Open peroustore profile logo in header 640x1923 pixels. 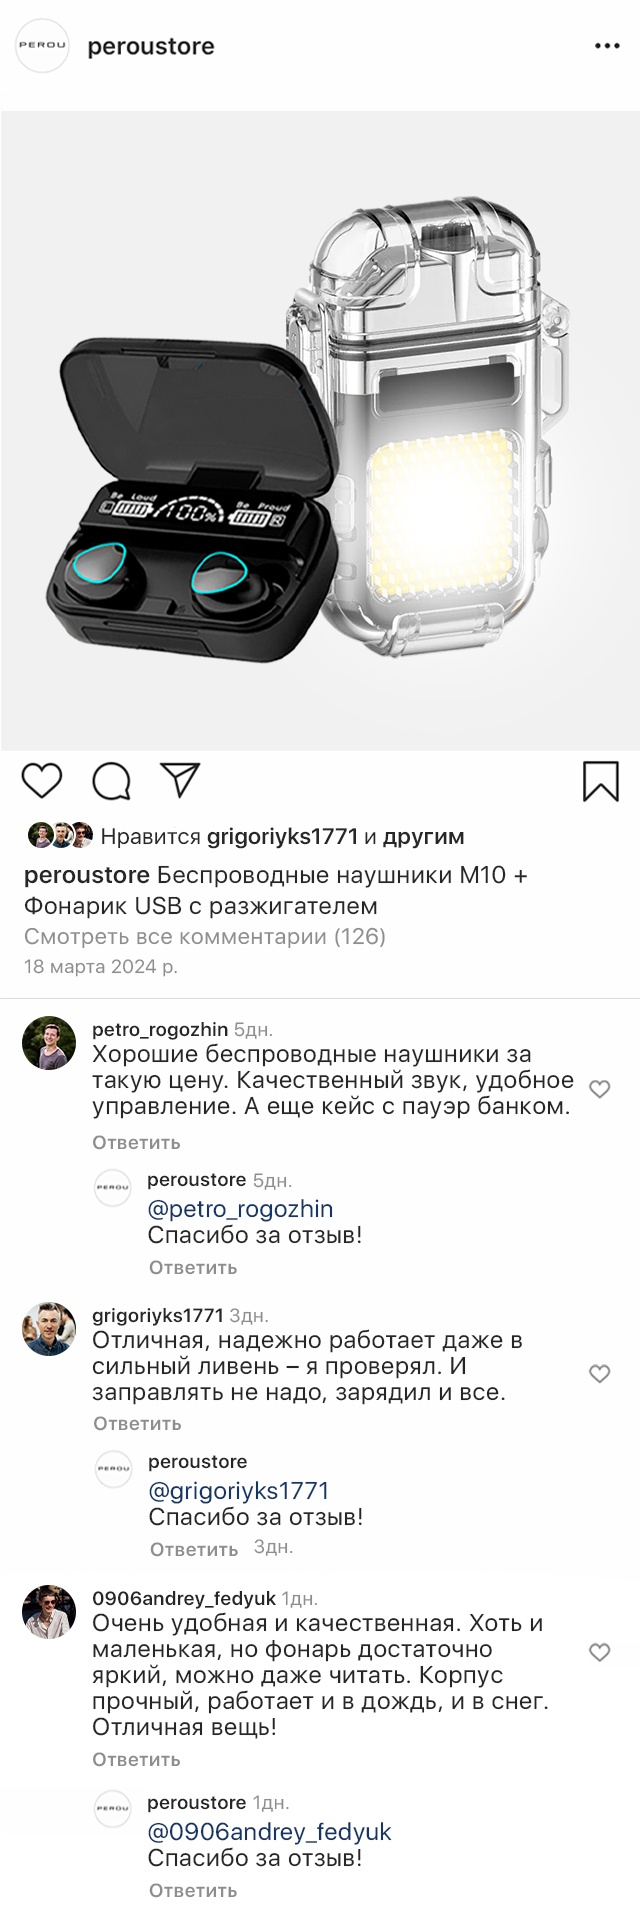(x=42, y=46)
